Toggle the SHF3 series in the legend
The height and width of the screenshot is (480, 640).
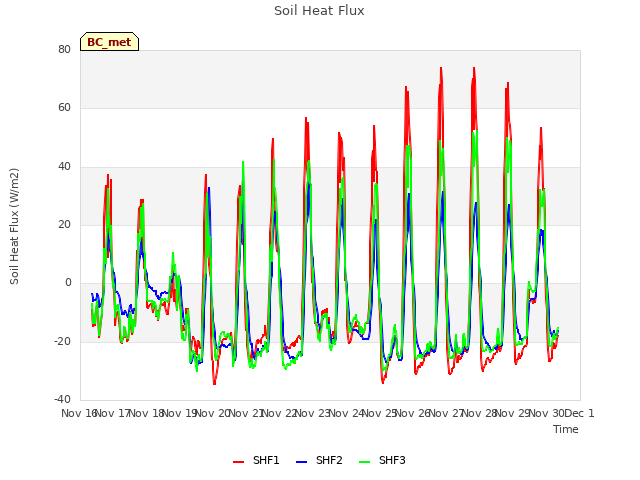382,460
